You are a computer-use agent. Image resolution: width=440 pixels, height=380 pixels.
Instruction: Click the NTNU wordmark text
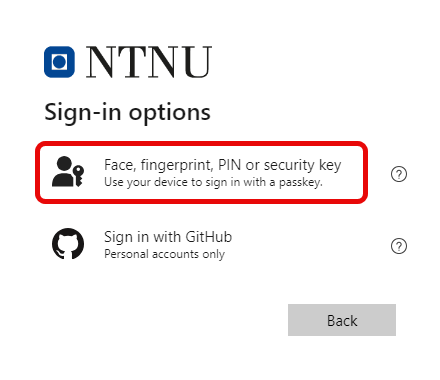[x=149, y=62]
